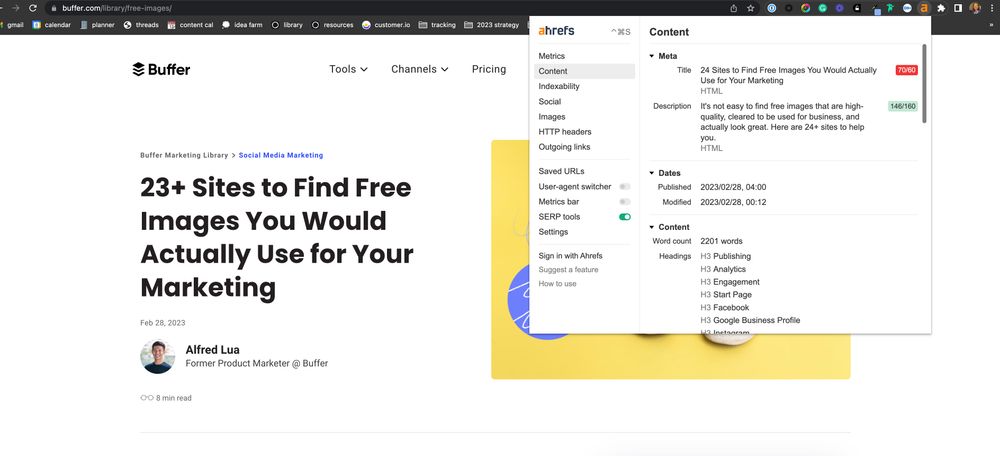Click the Ahrefs logo in the popup
Viewport: 1000px width, 456px height.
click(x=556, y=31)
